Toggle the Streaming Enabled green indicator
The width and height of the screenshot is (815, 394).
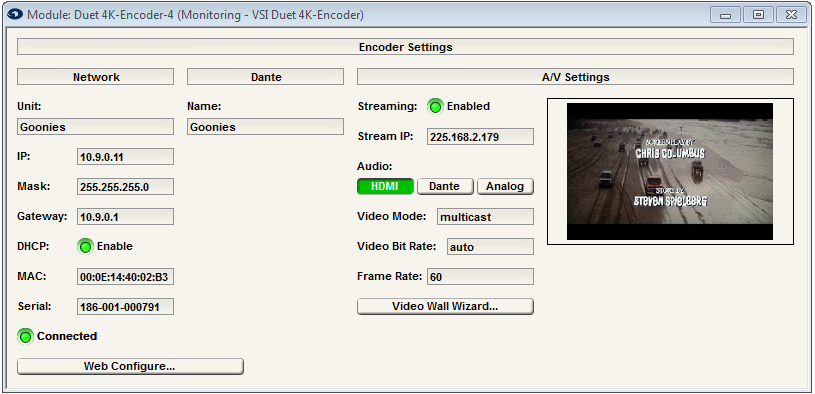tap(435, 107)
